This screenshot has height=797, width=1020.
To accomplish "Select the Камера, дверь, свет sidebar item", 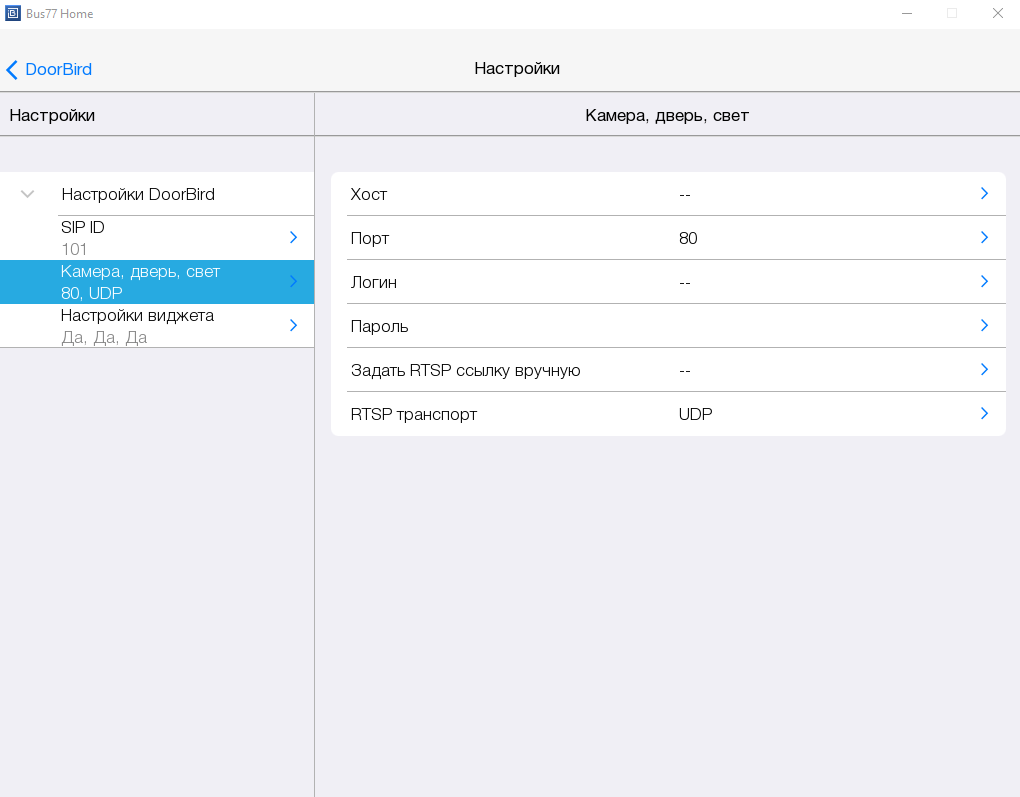I will coord(140,282).
